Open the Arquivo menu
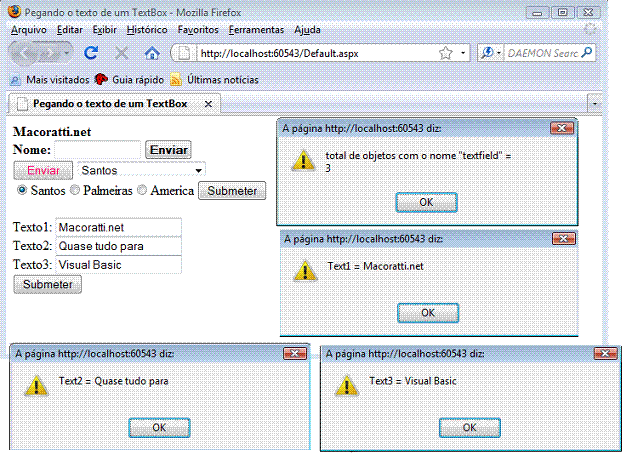The width and height of the screenshot is (632, 461). tap(29, 30)
